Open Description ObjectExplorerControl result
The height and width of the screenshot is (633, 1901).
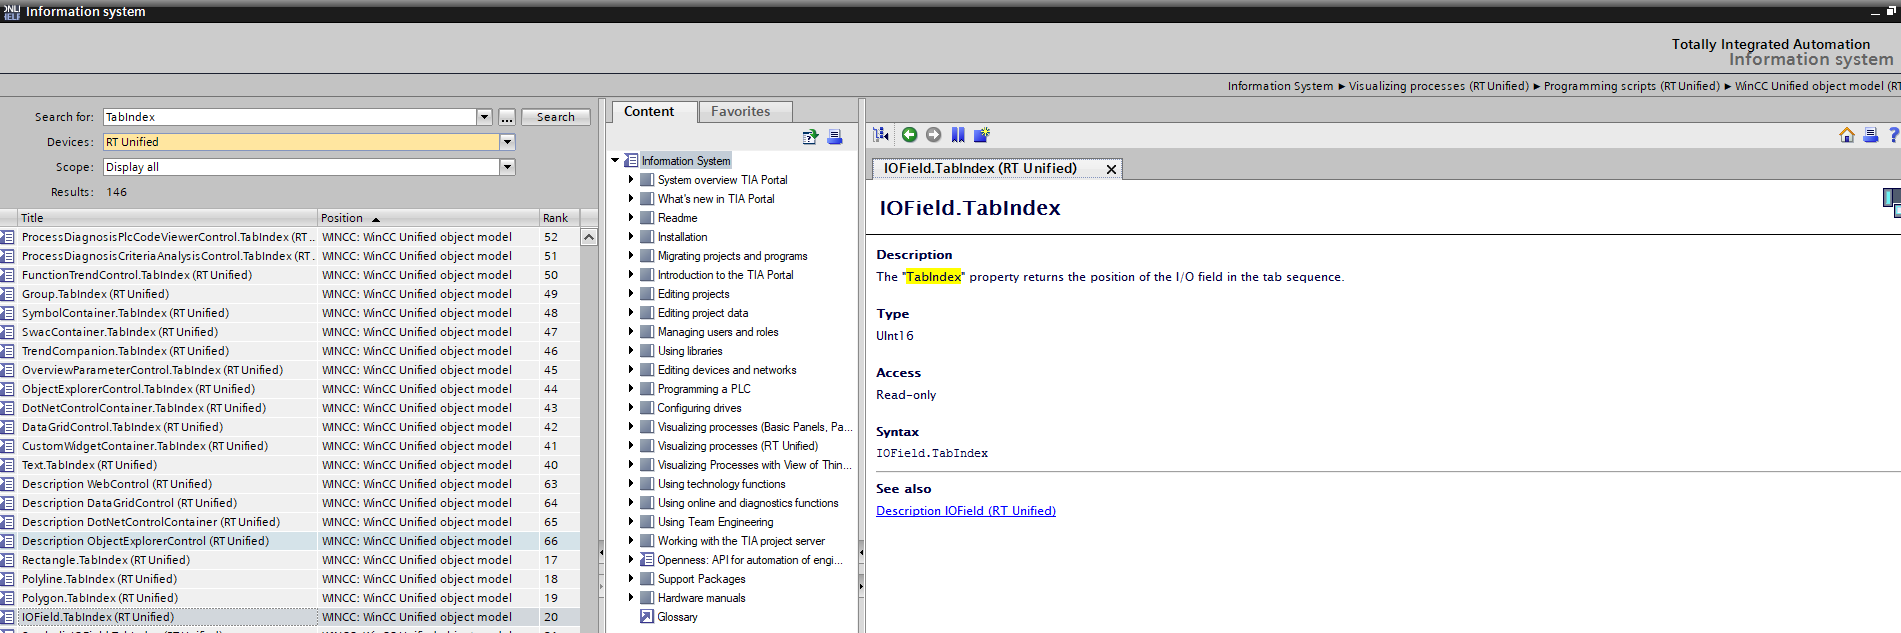coord(145,541)
